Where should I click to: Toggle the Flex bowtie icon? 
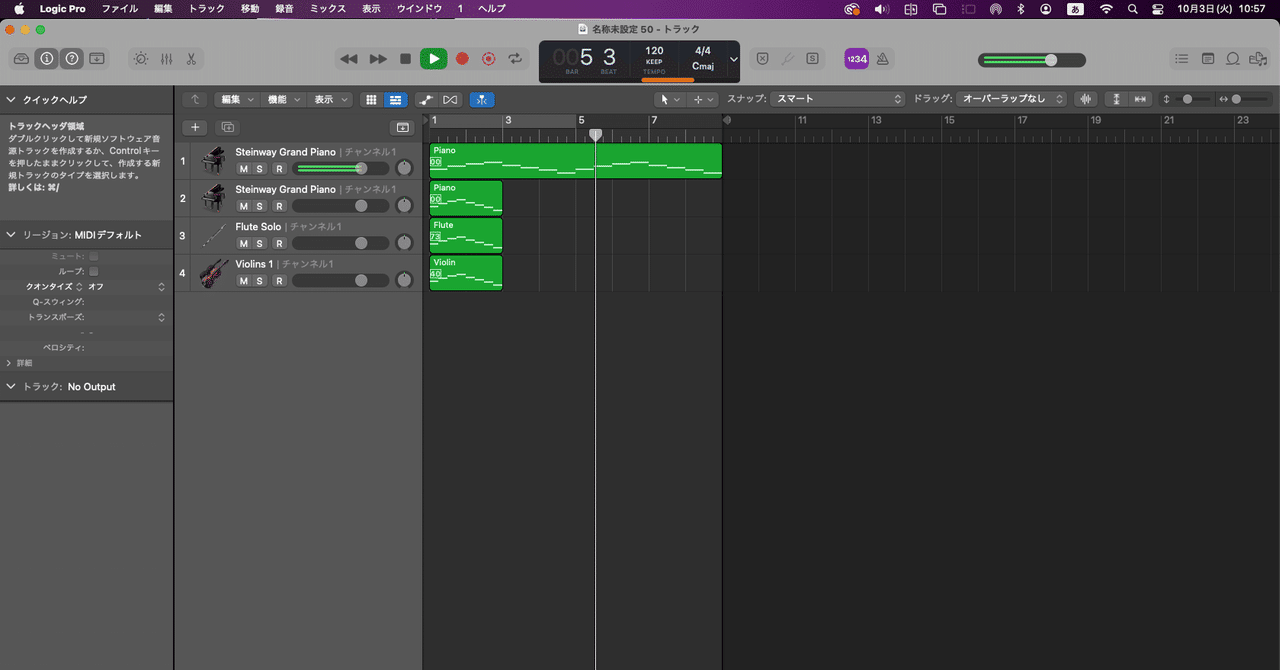[451, 99]
